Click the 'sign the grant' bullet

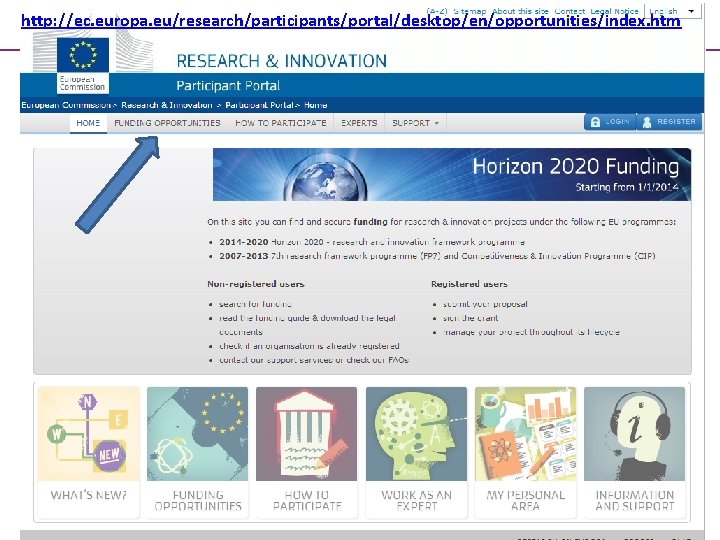point(470,318)
